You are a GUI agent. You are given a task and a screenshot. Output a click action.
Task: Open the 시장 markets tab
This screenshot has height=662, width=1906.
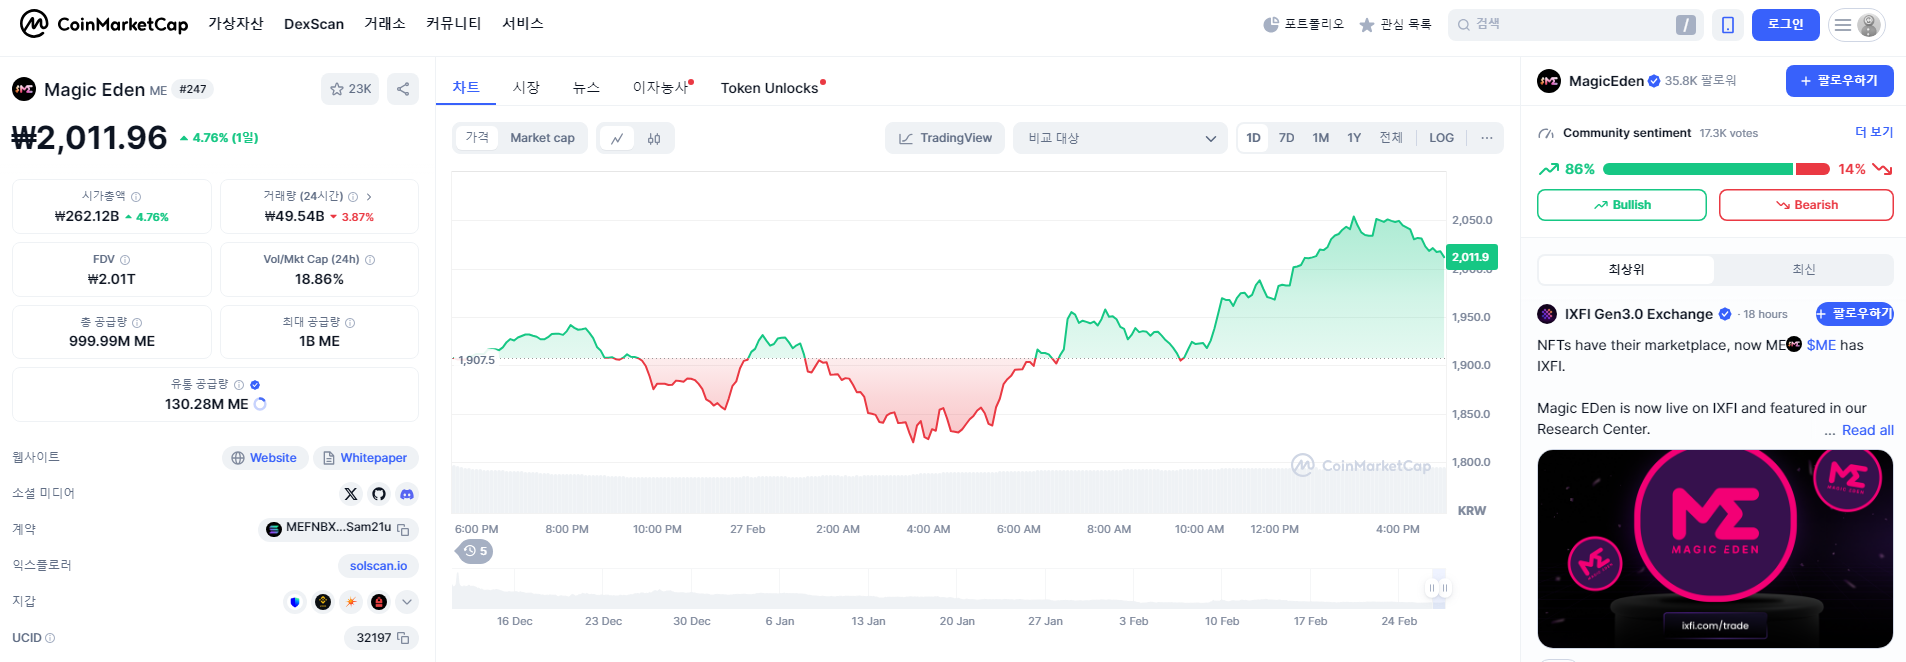click(526, 88)
